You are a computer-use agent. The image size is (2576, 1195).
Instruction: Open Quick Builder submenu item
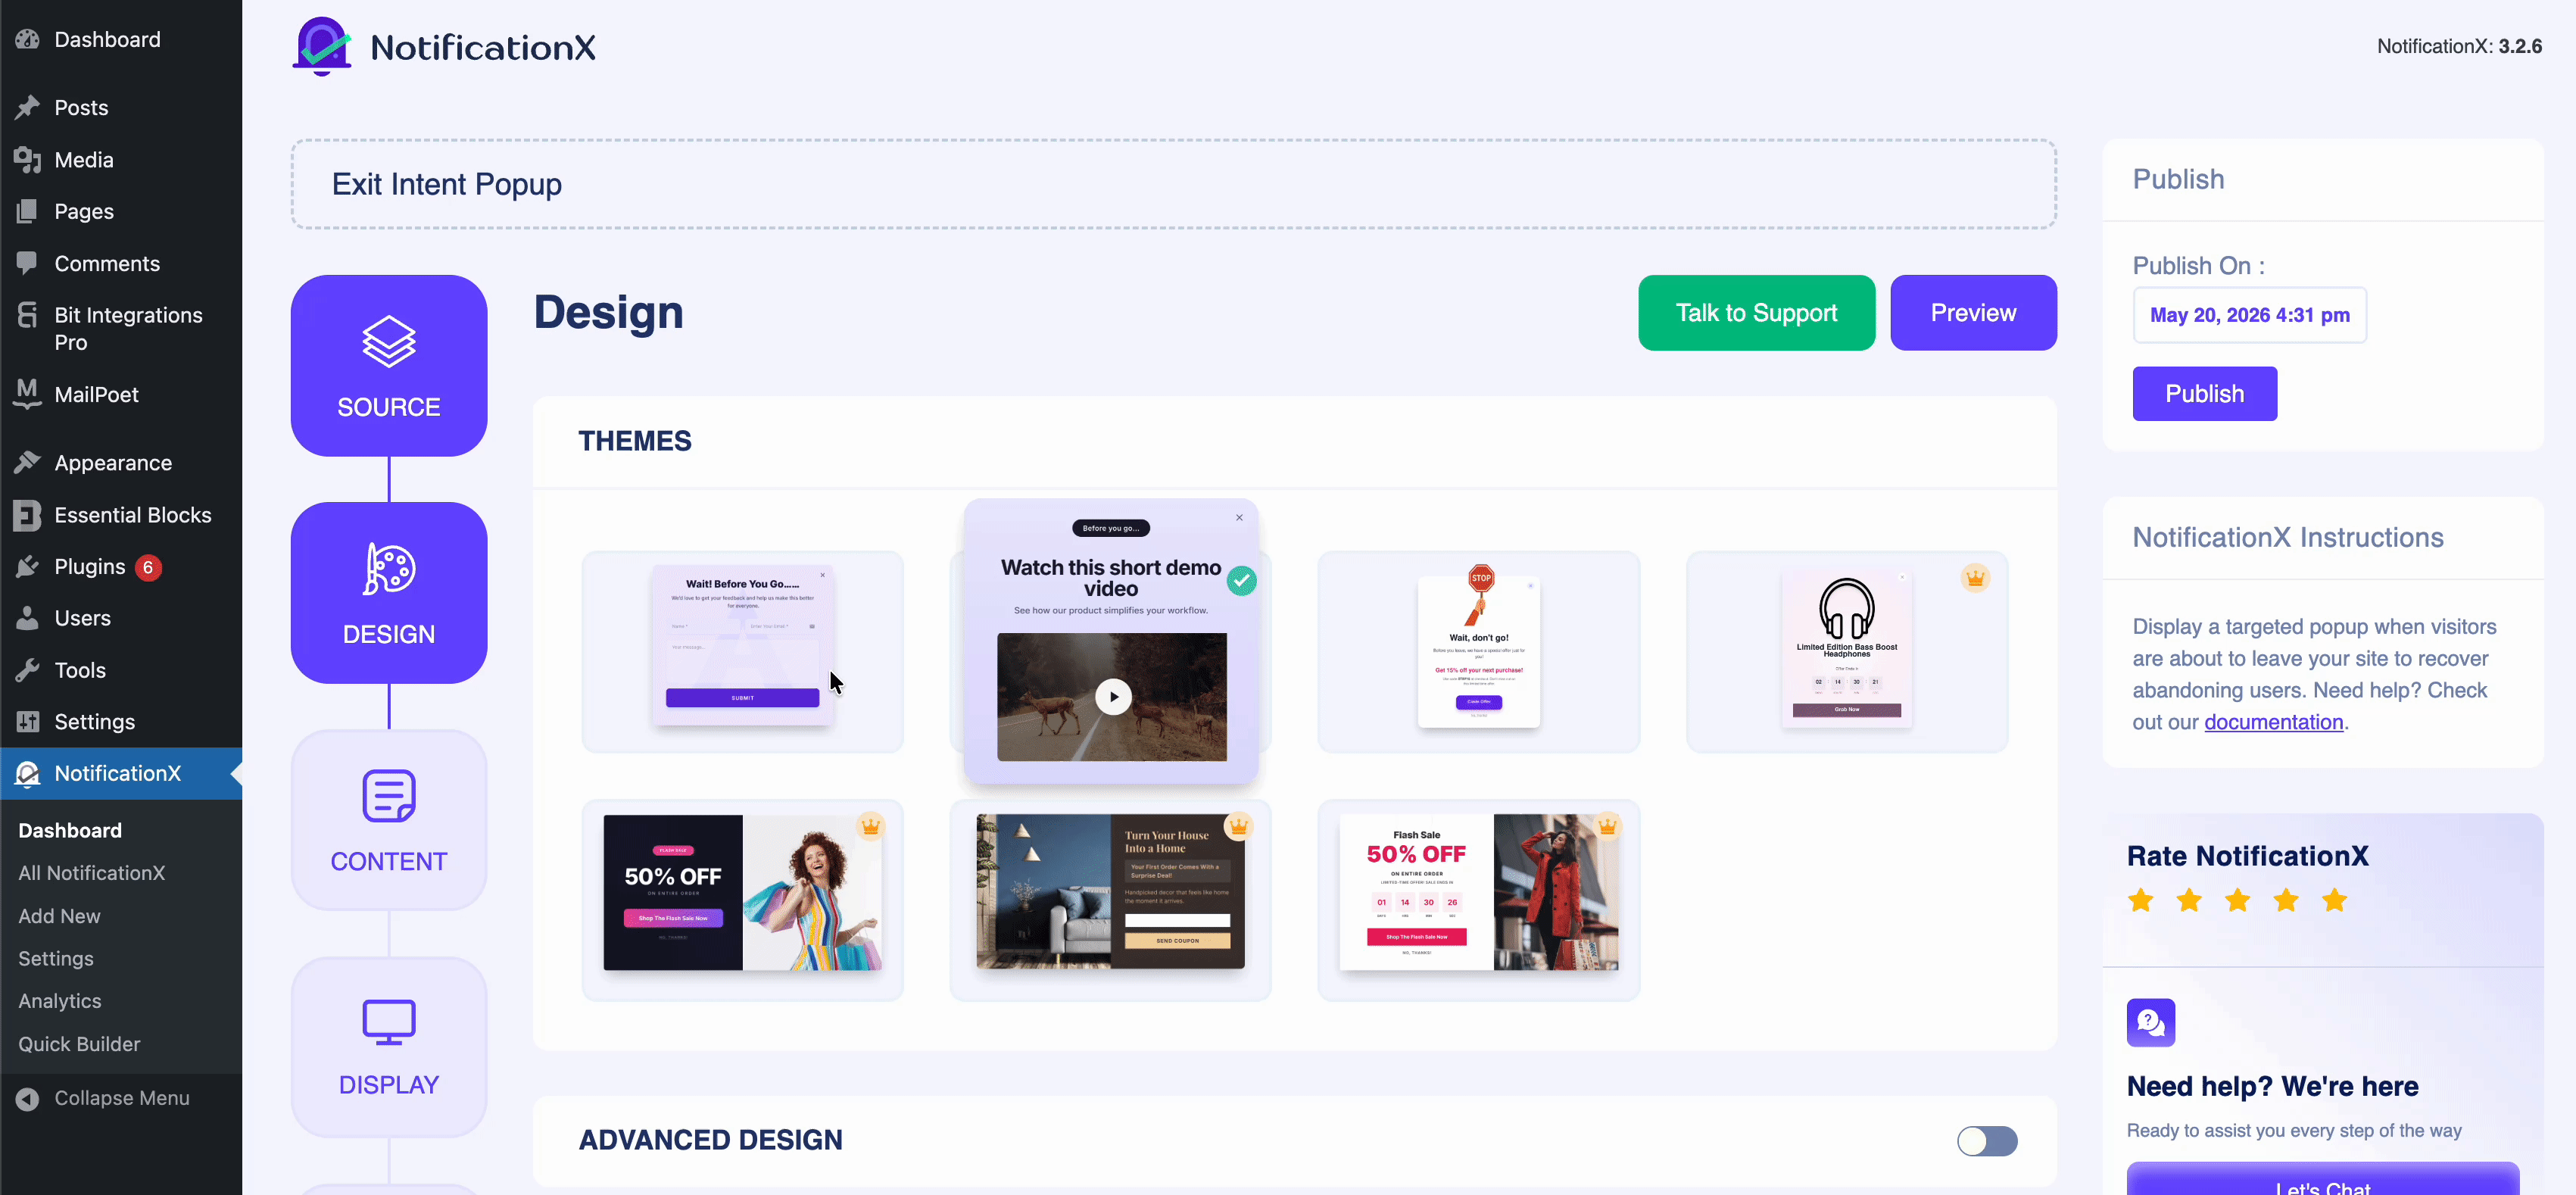[x=79, y=1043]
